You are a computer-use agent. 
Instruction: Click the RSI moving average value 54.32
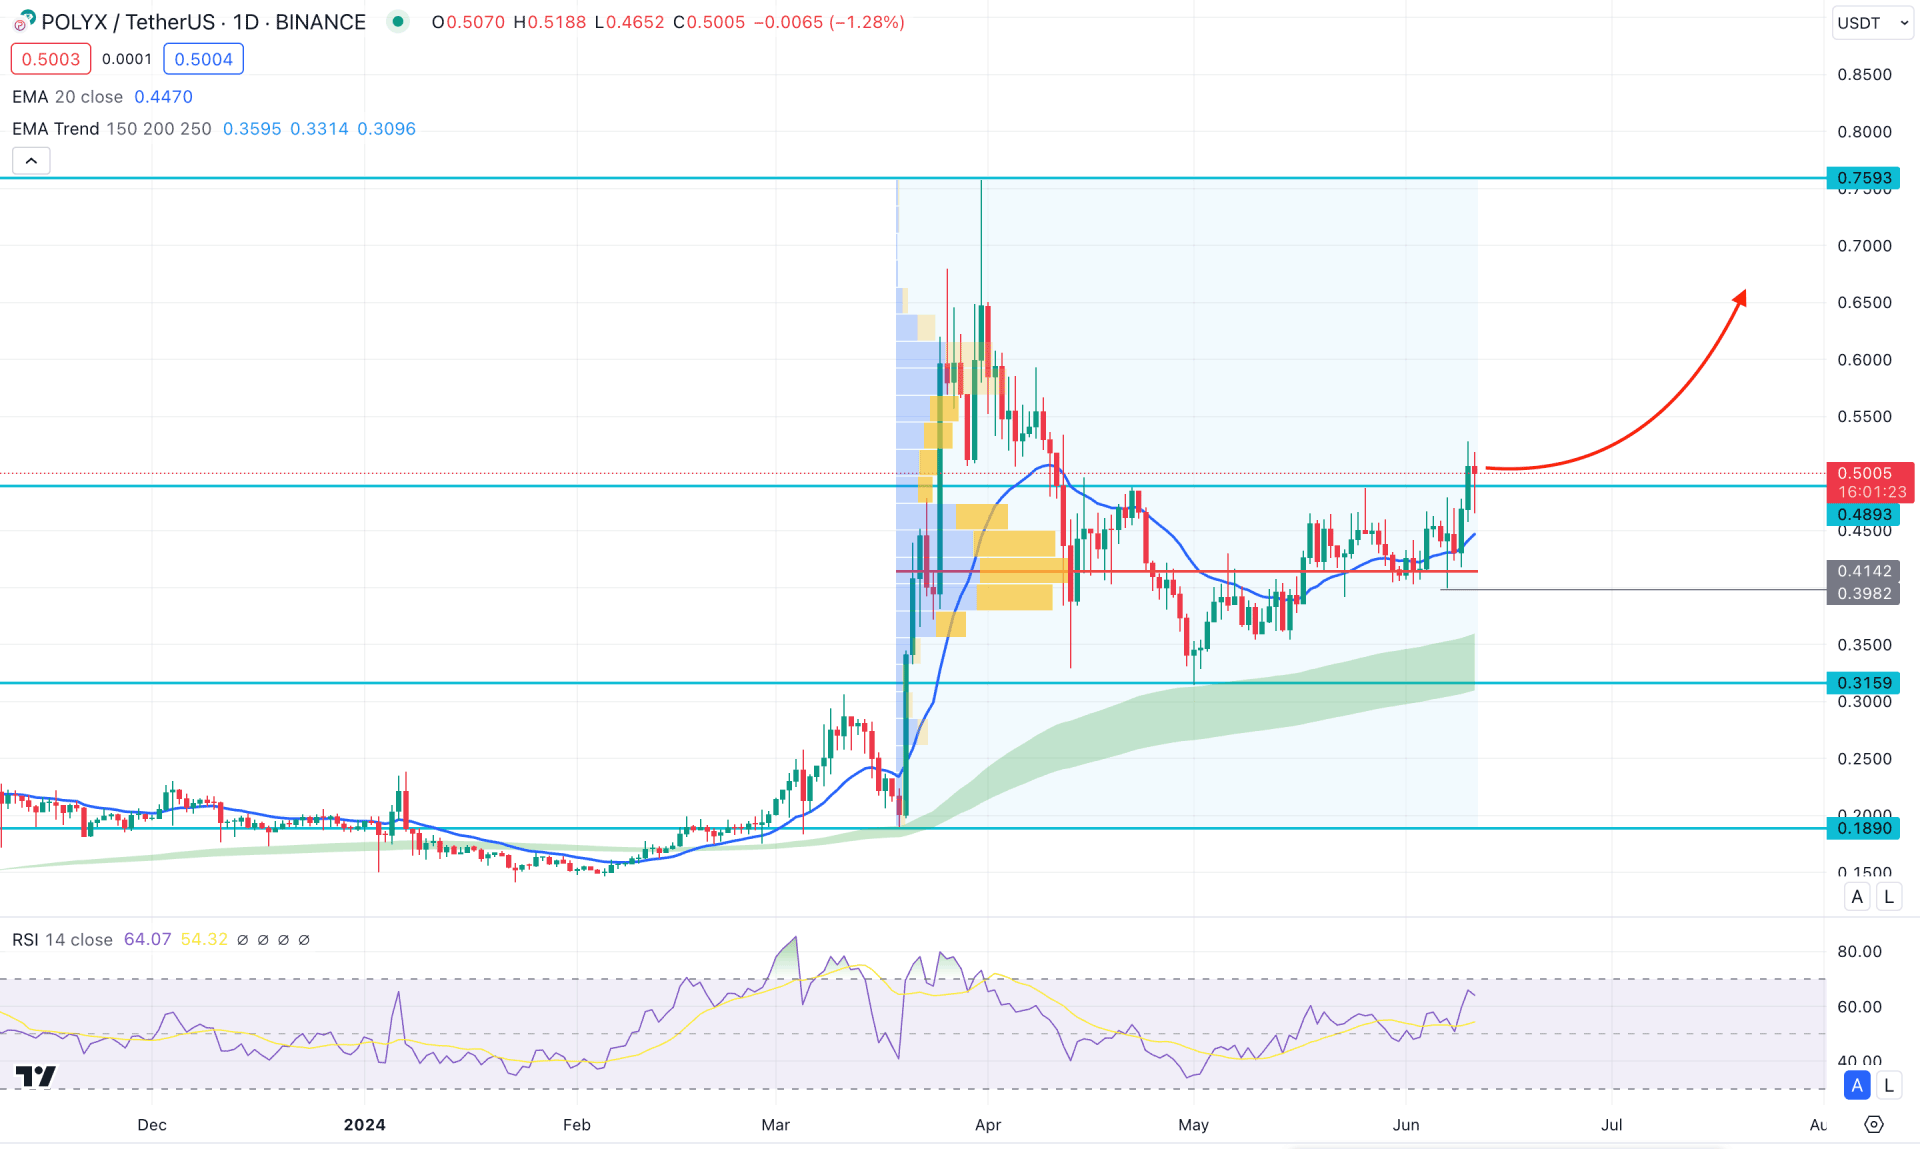pyautogui.click(x=204, y=940)
